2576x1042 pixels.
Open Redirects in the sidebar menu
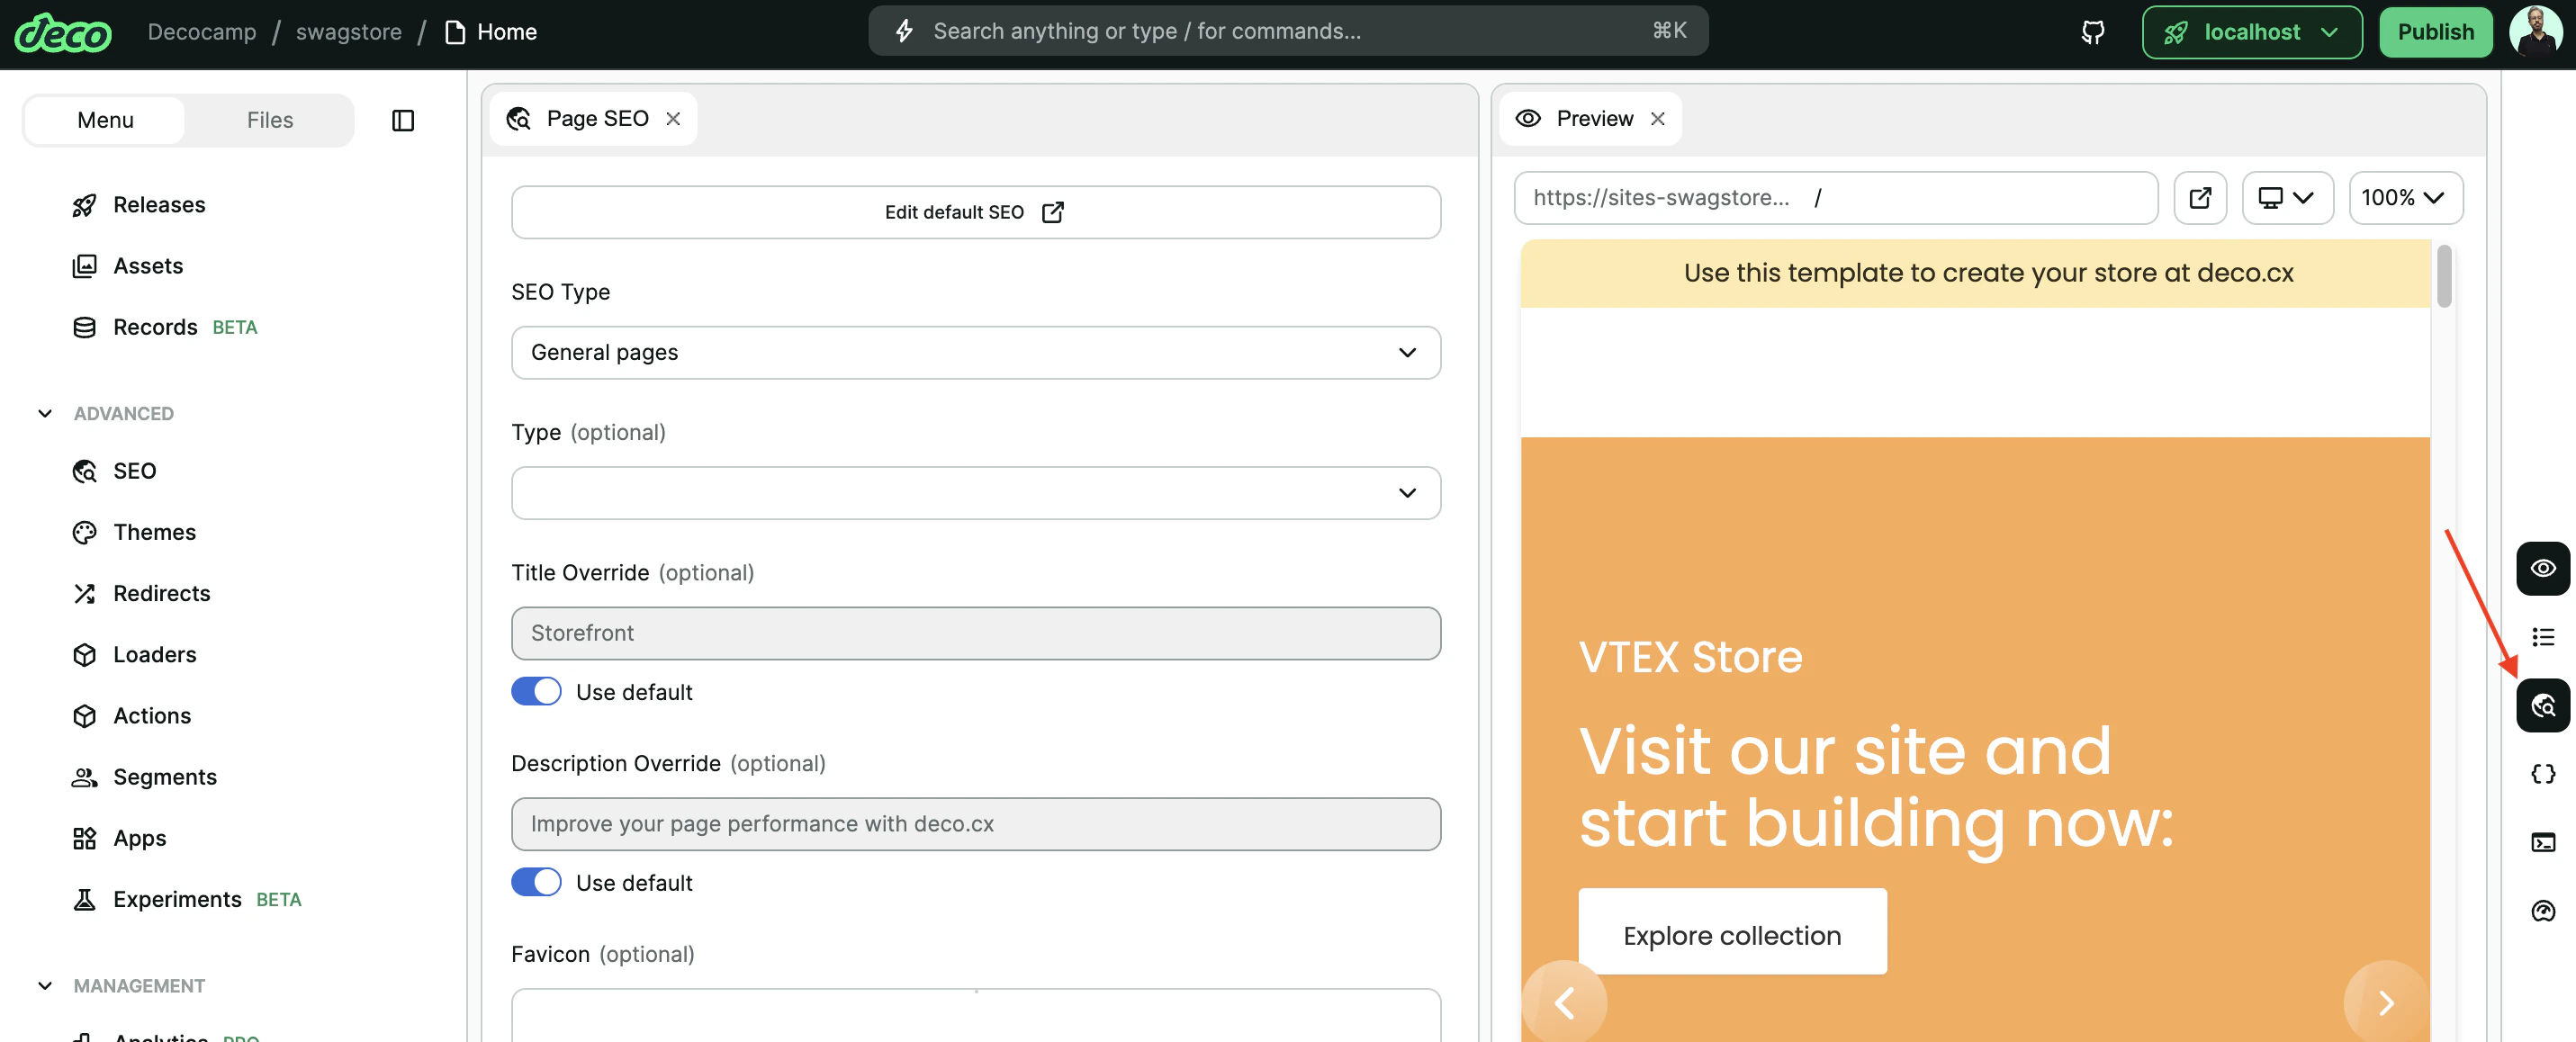[161, 593]
